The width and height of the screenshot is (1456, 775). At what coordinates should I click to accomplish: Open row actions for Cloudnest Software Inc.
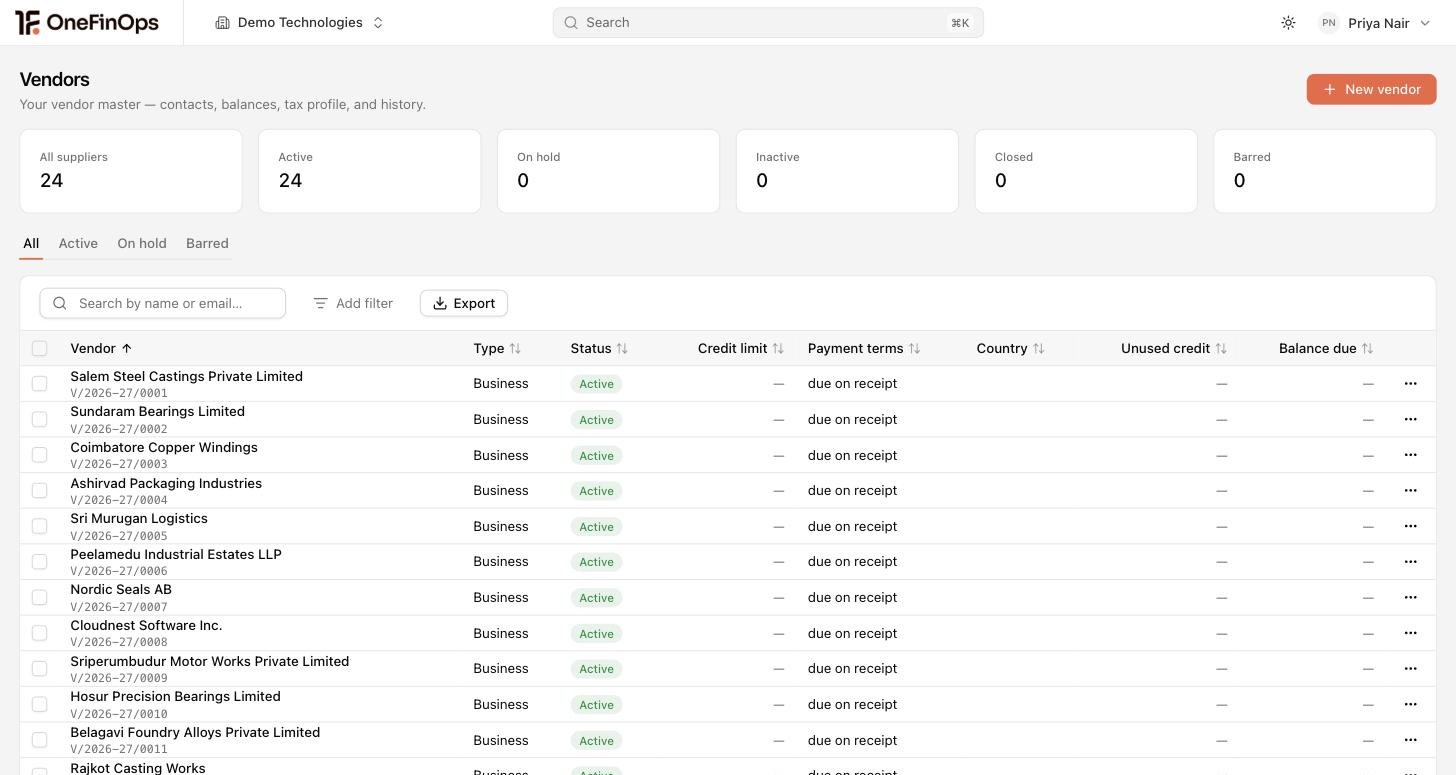pyautogui.click(x=1410, y=633)
